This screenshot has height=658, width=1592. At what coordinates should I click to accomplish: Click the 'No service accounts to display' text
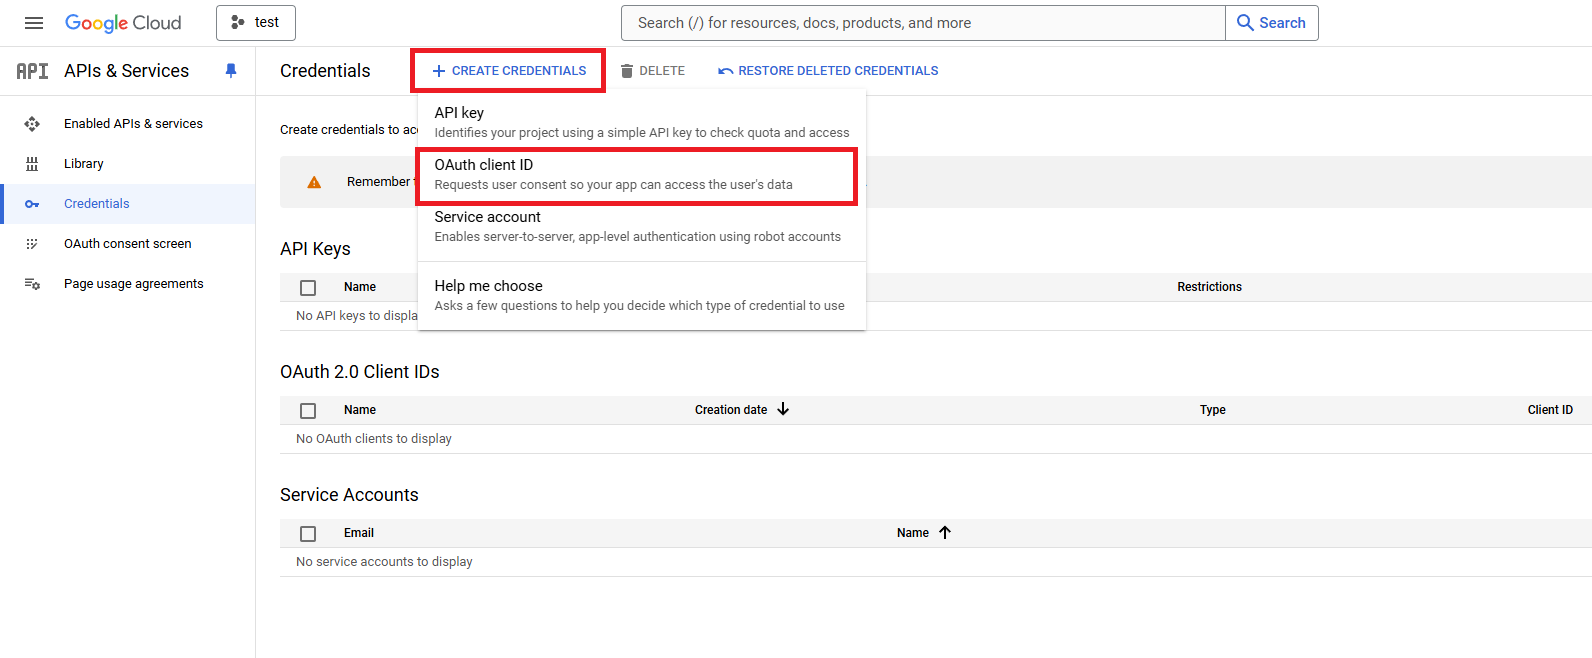pyautogui.click(x=384, y=562)
